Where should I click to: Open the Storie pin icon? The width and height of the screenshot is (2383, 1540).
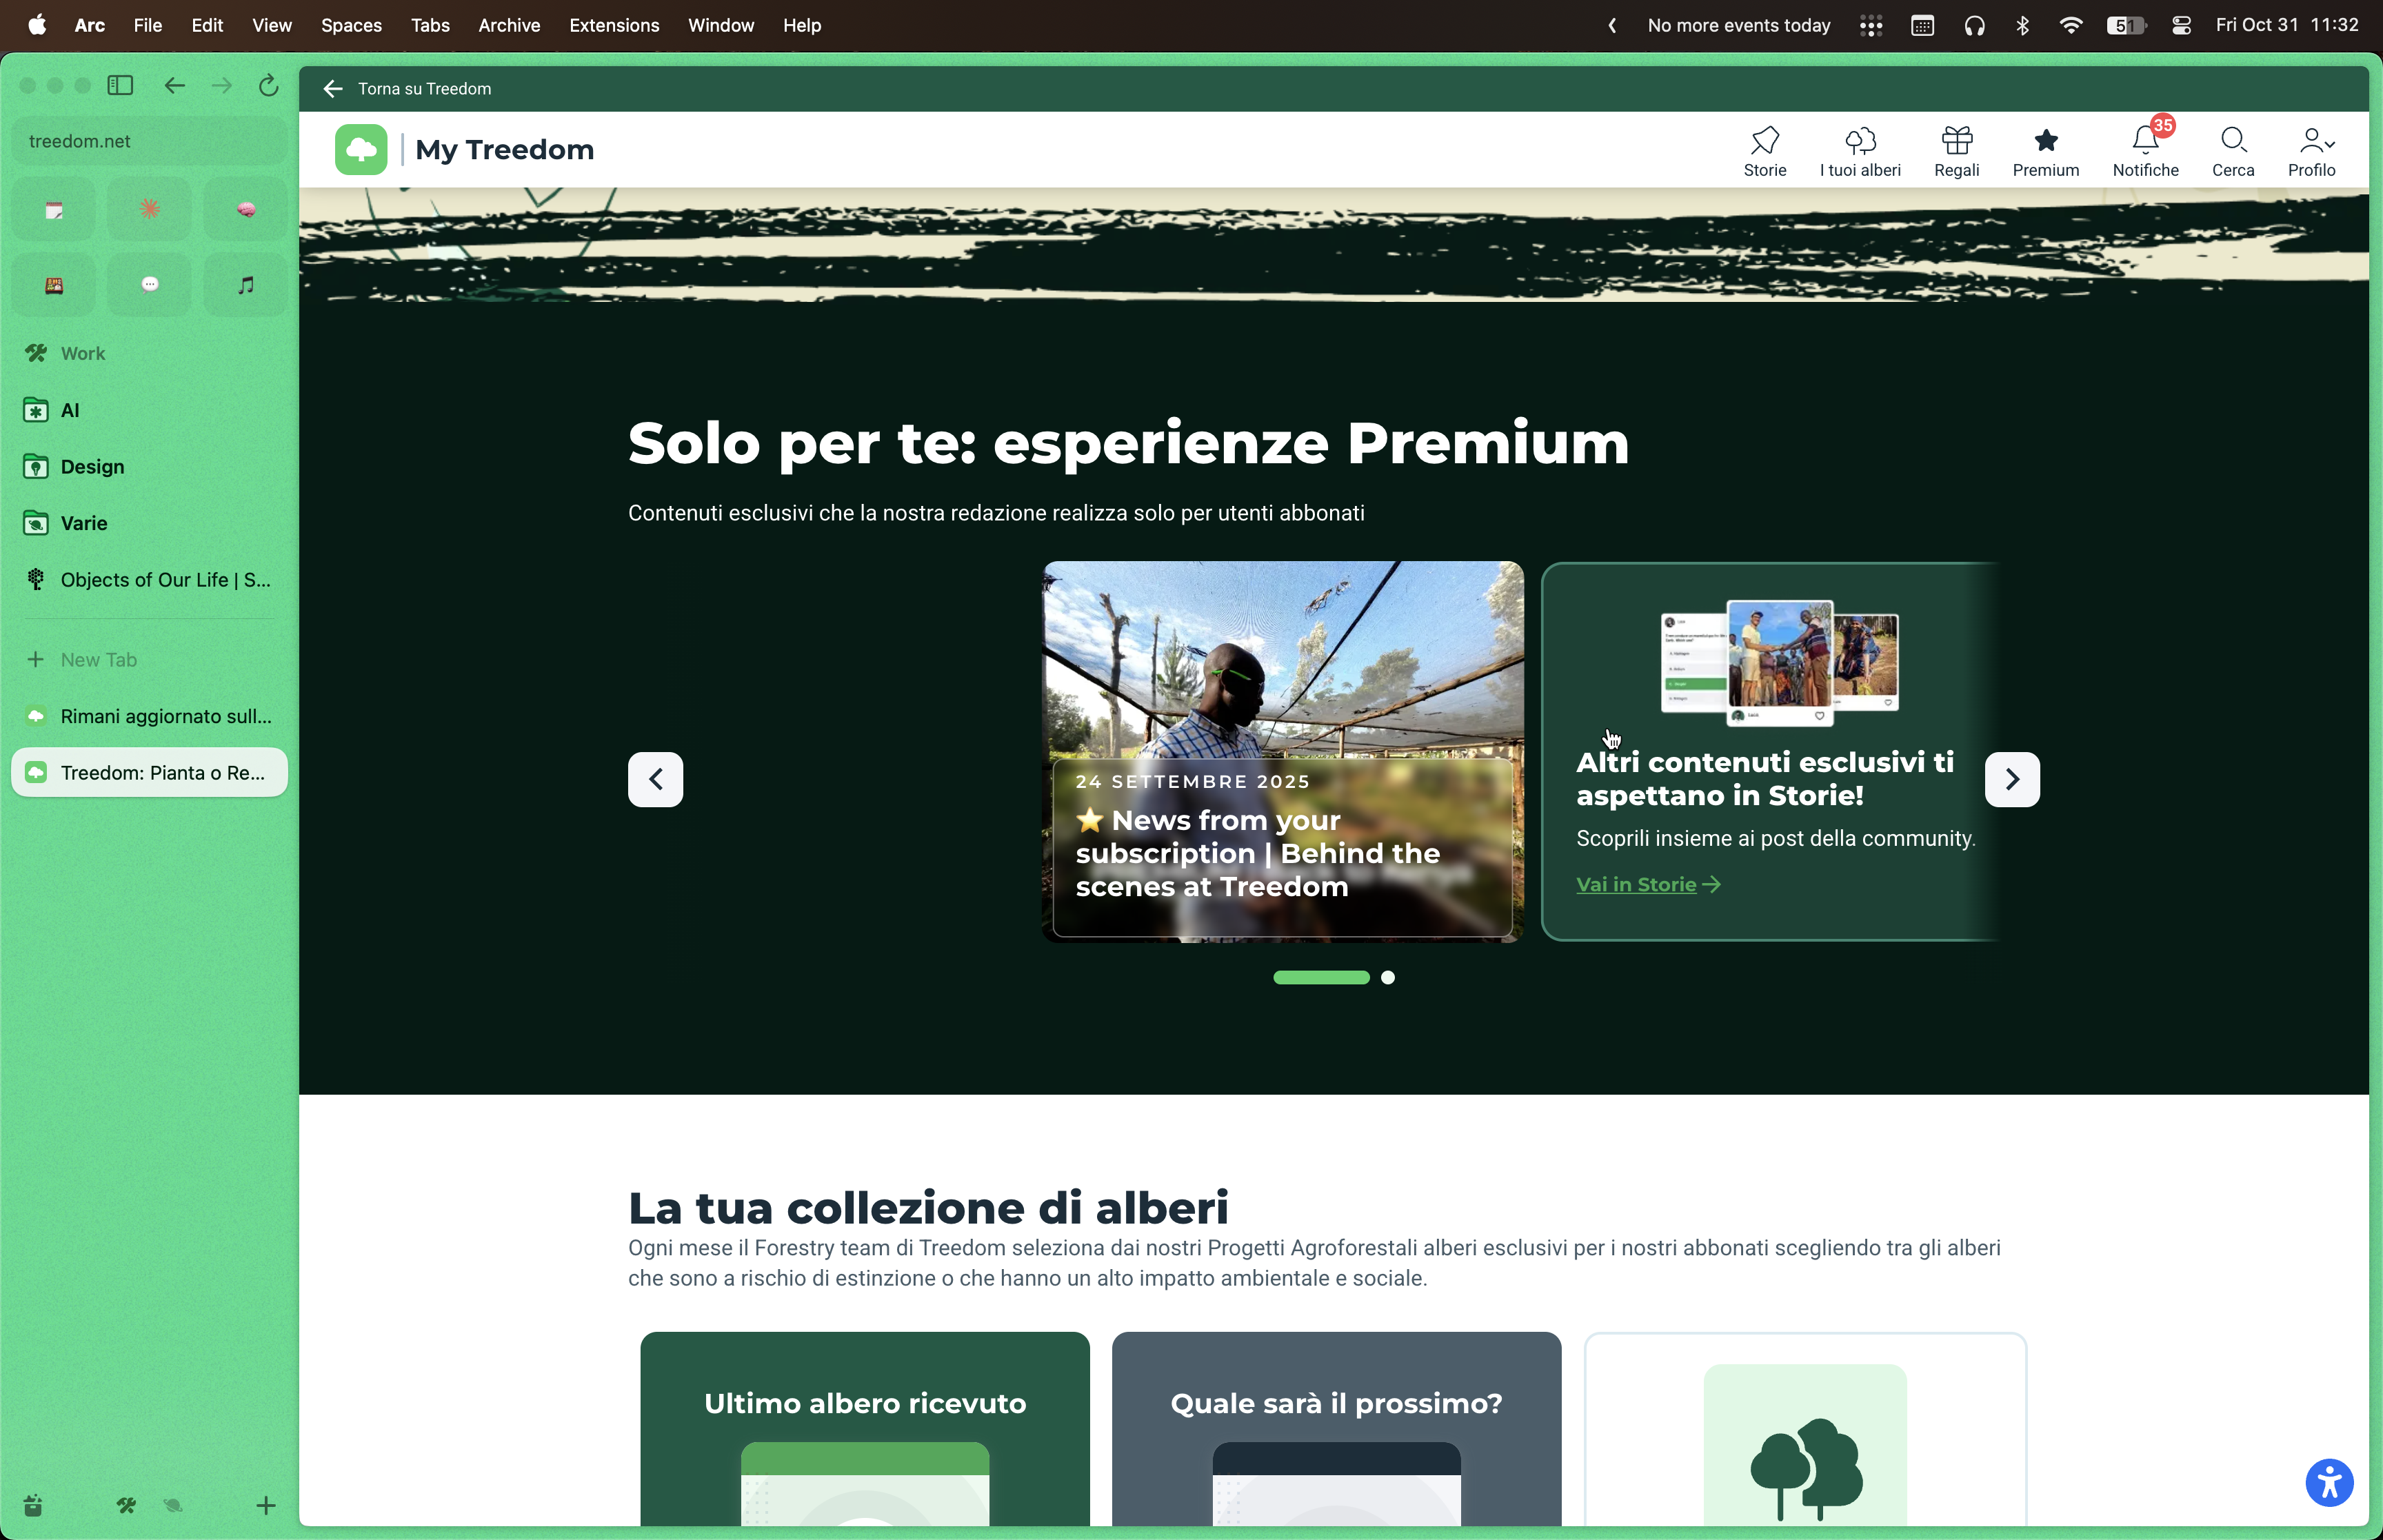(1764, 141)
